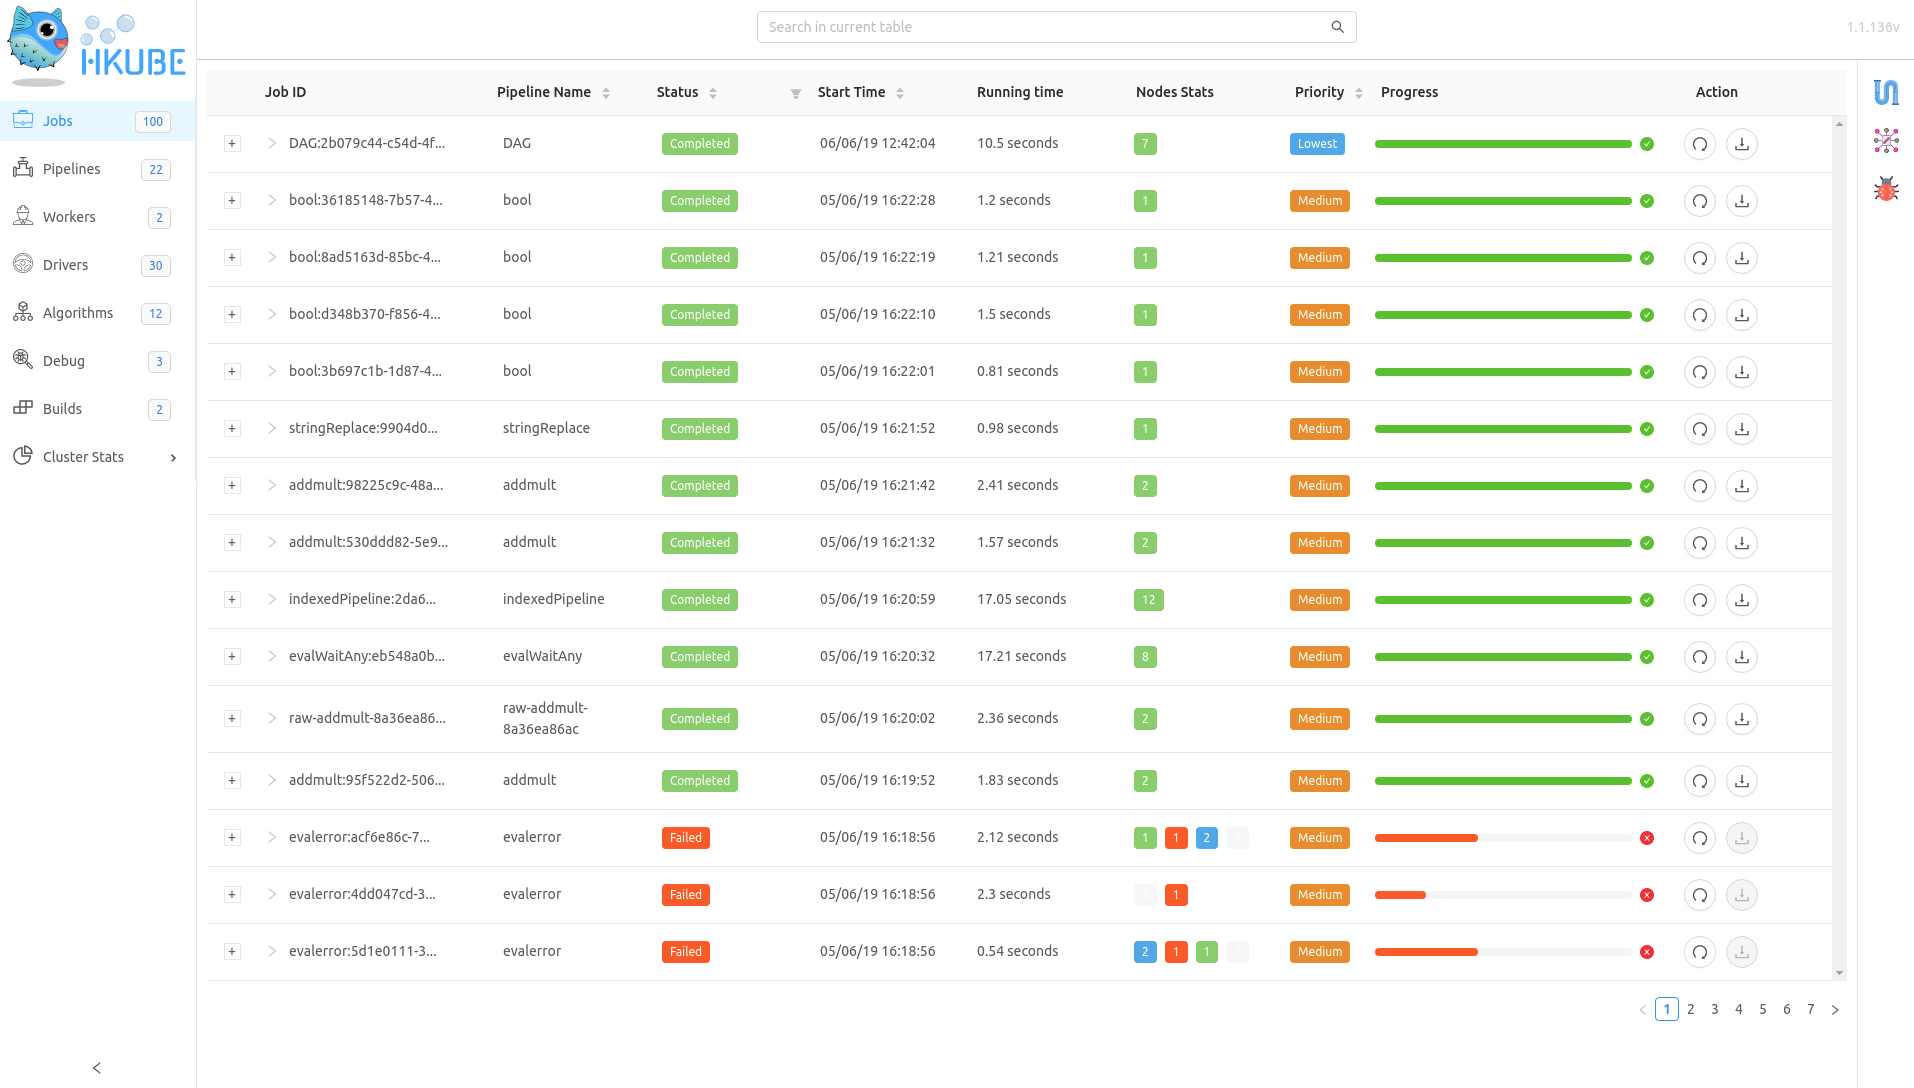The image size is (1914, 1088).
Task: Click the rerun icon for the DAG job
Action: tap(1699, 144)
